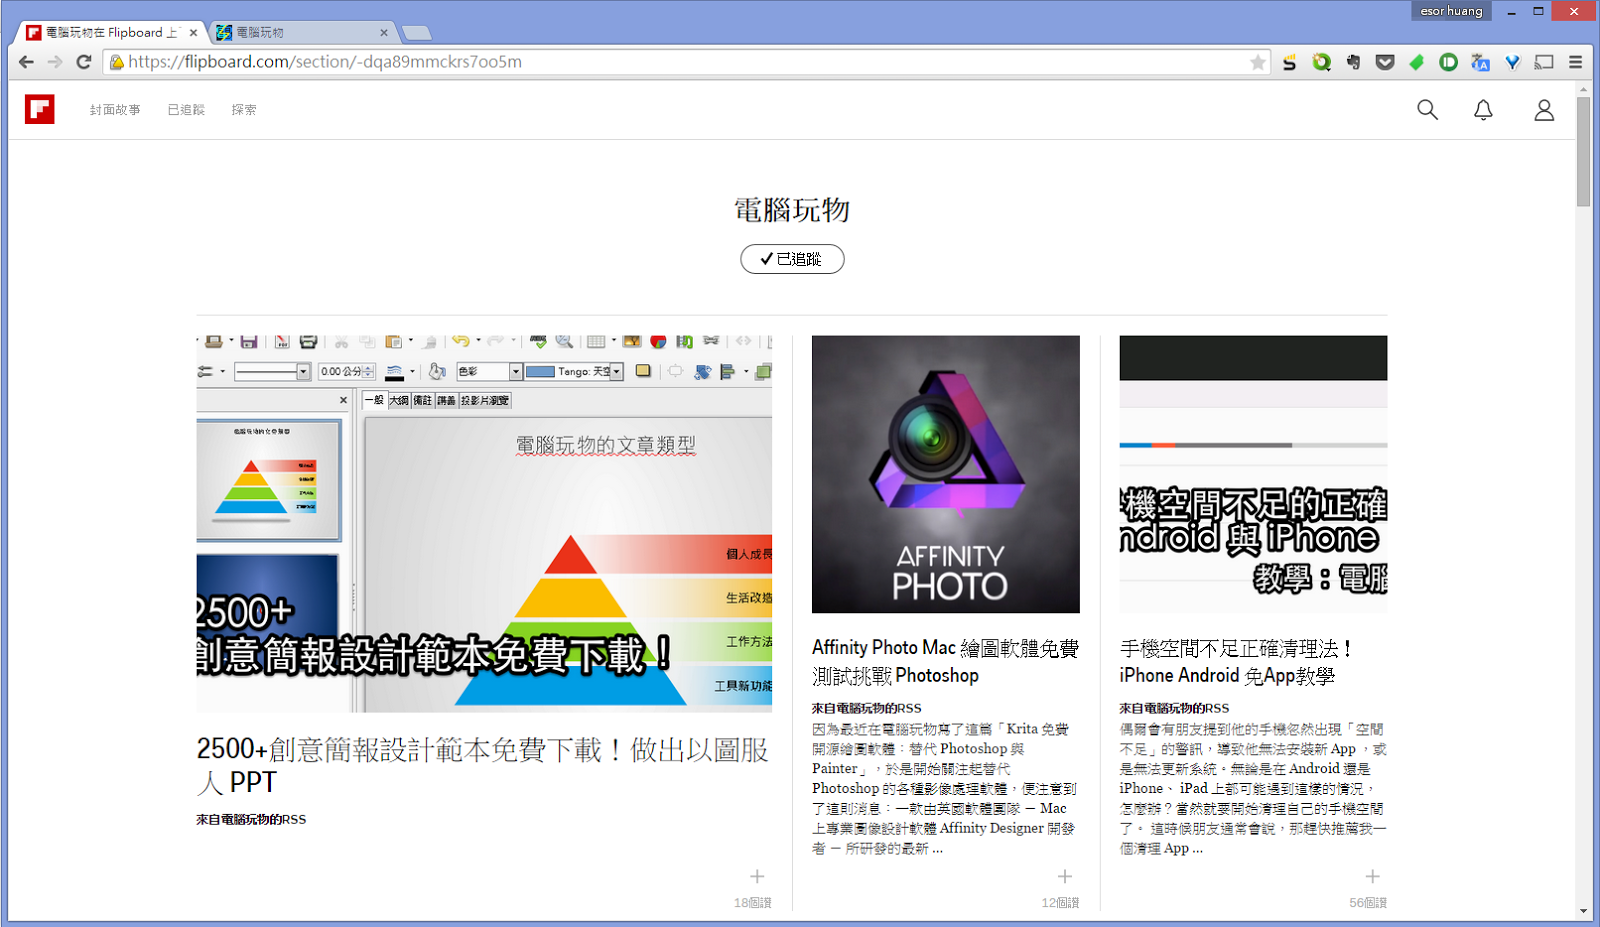Open the Flipboard search magnifier
This screenshot has height=927, width=1600.
1427,110
